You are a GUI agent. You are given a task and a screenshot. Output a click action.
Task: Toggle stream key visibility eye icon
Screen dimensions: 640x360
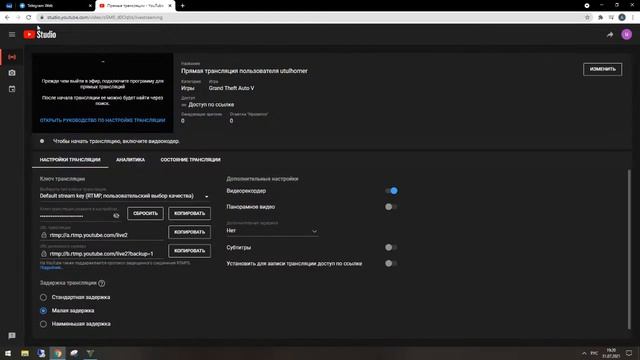tap(116, 216)
